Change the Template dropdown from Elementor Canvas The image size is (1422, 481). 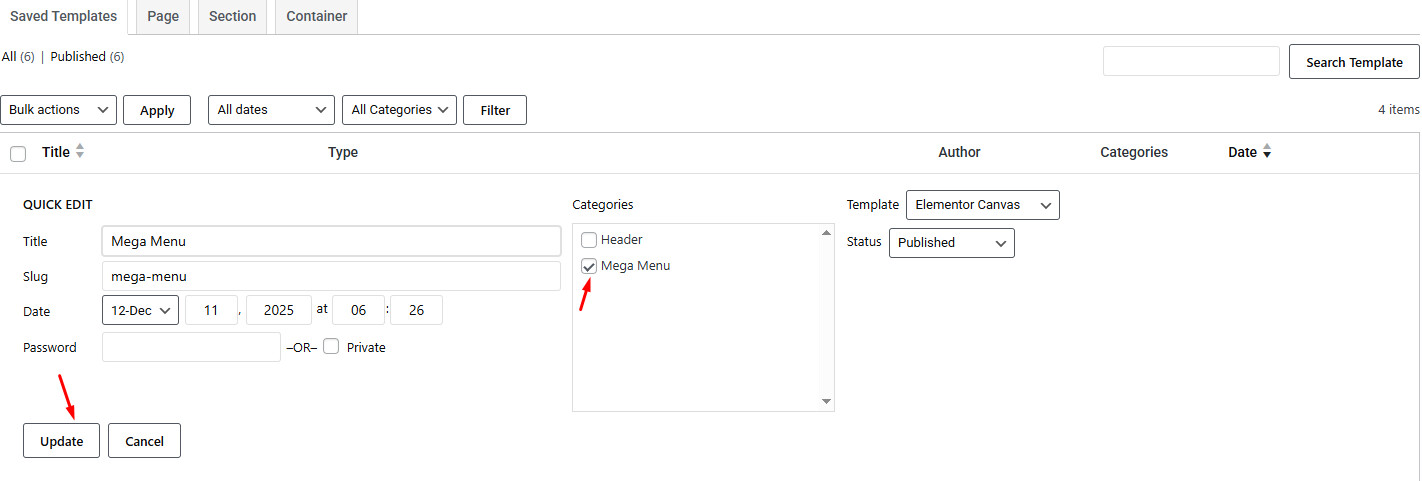[982, 205]
